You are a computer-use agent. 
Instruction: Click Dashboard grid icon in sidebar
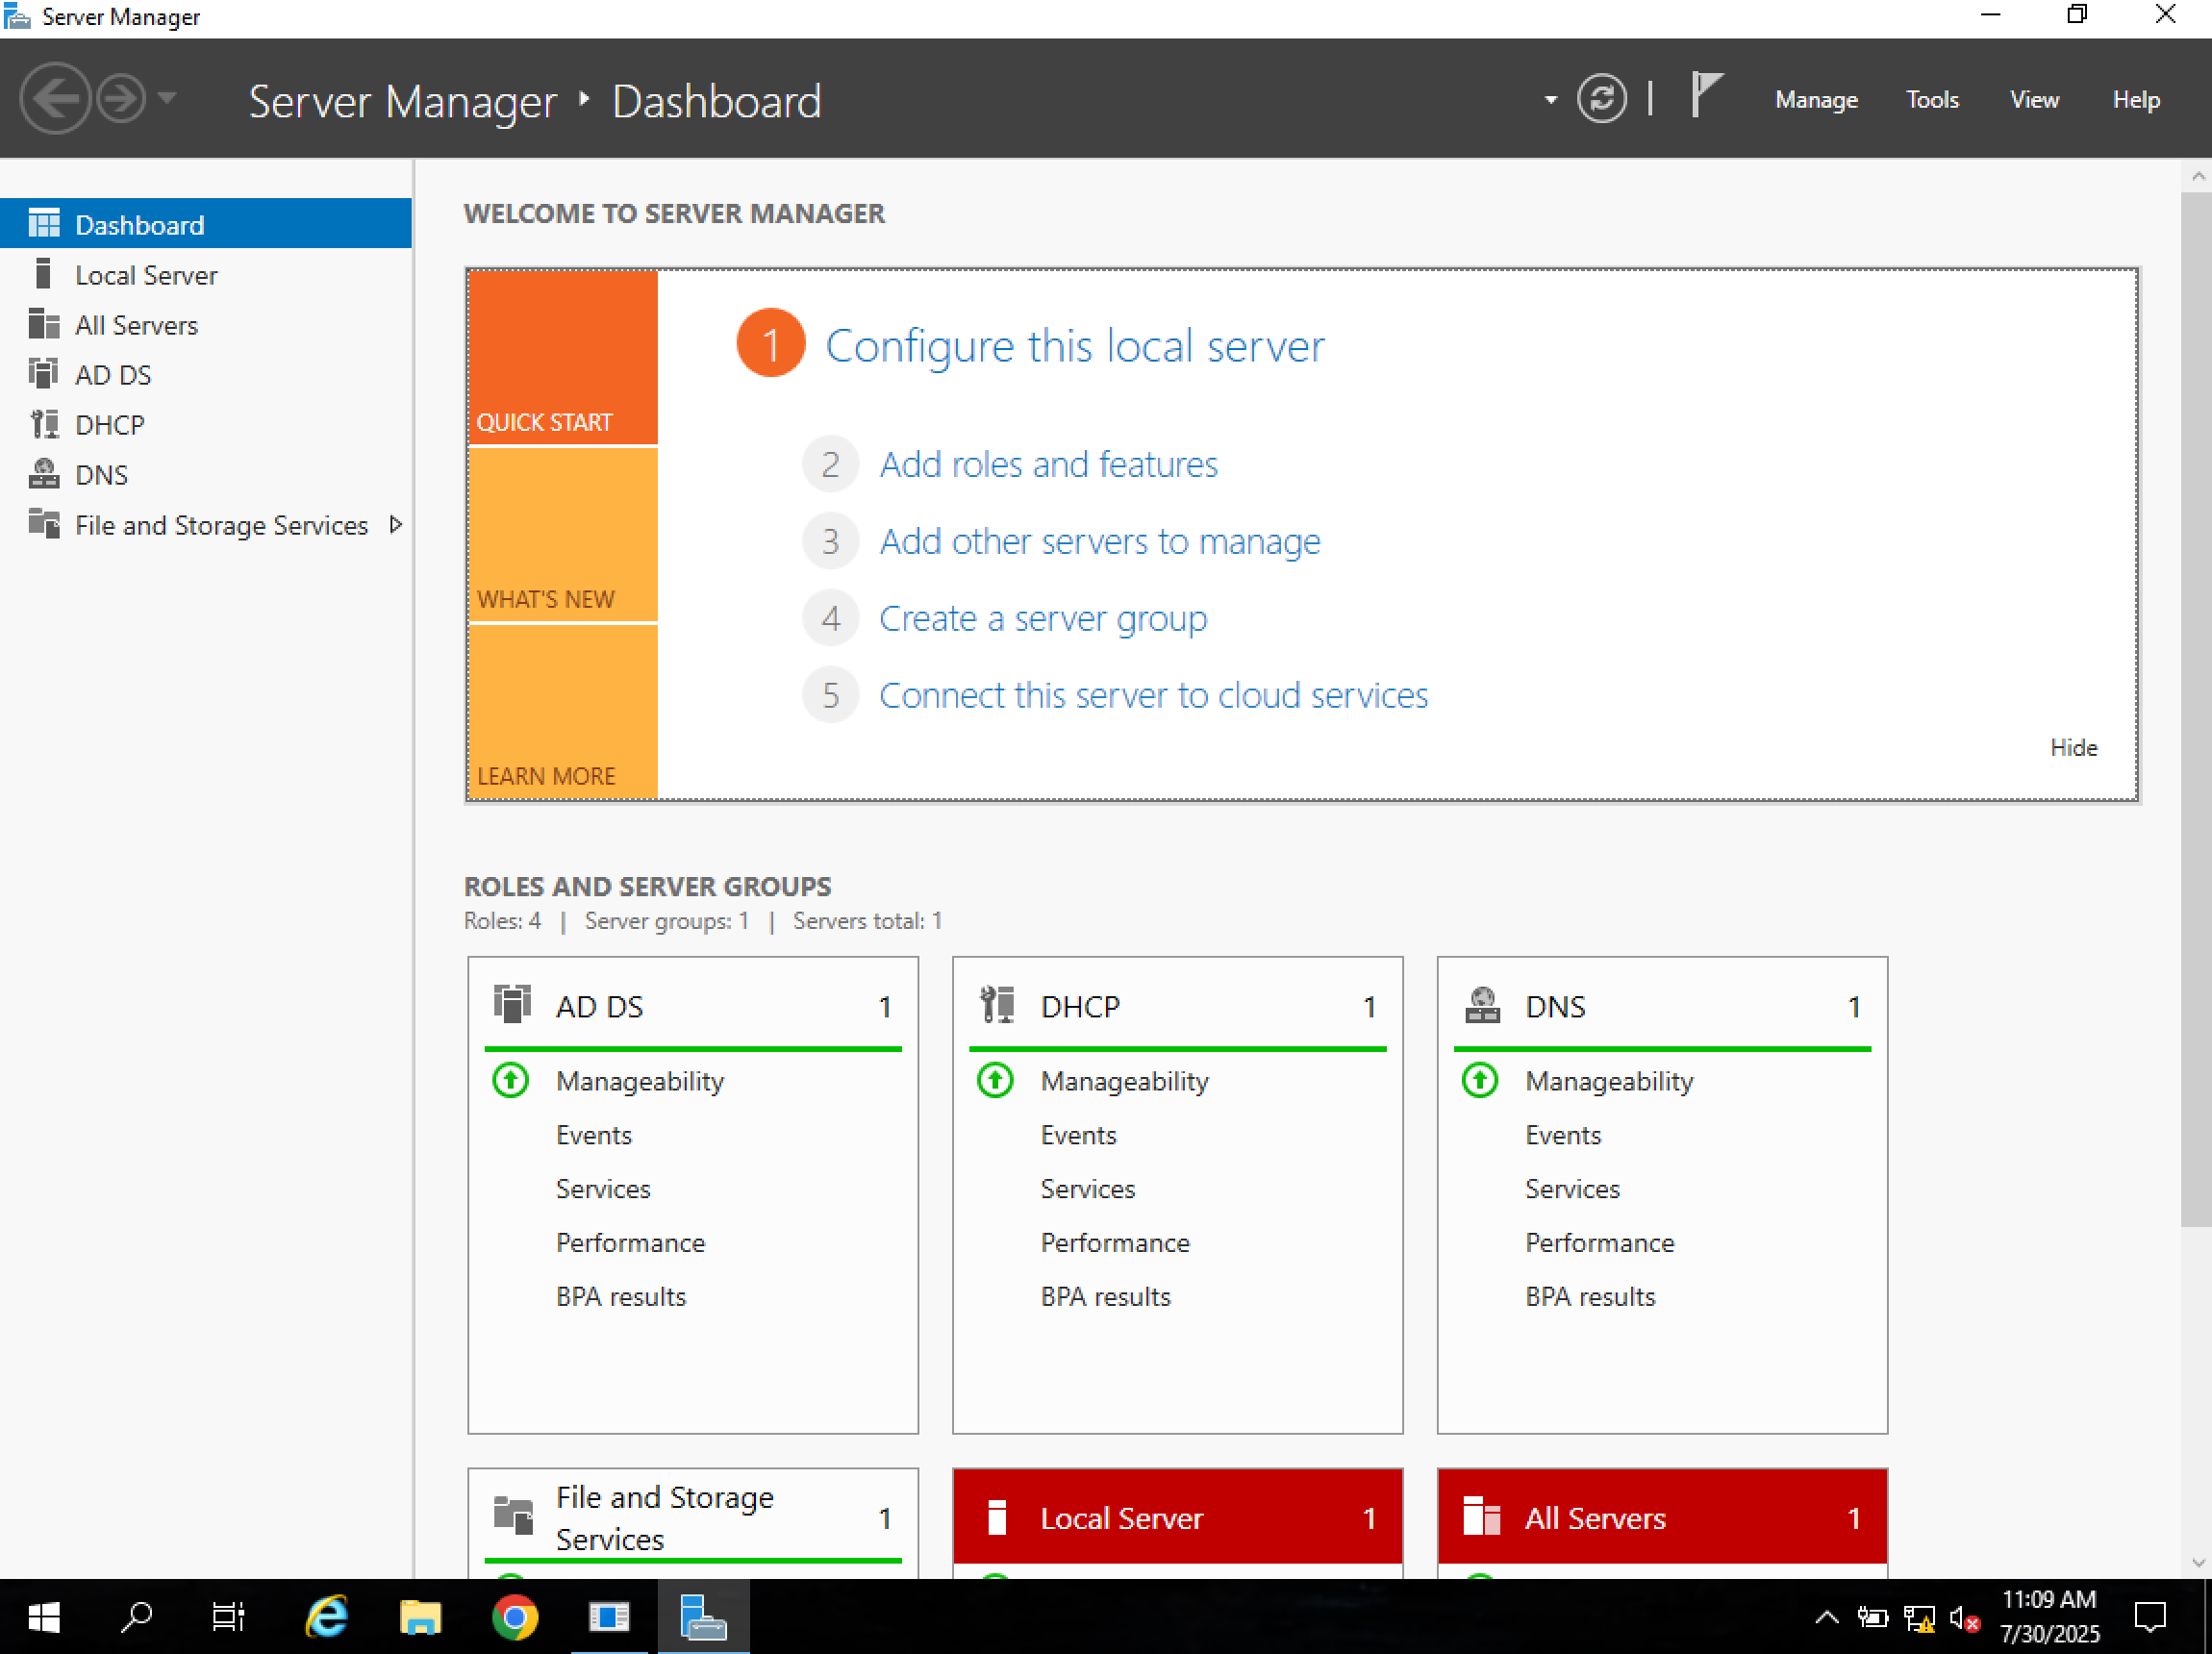(44, 223)
